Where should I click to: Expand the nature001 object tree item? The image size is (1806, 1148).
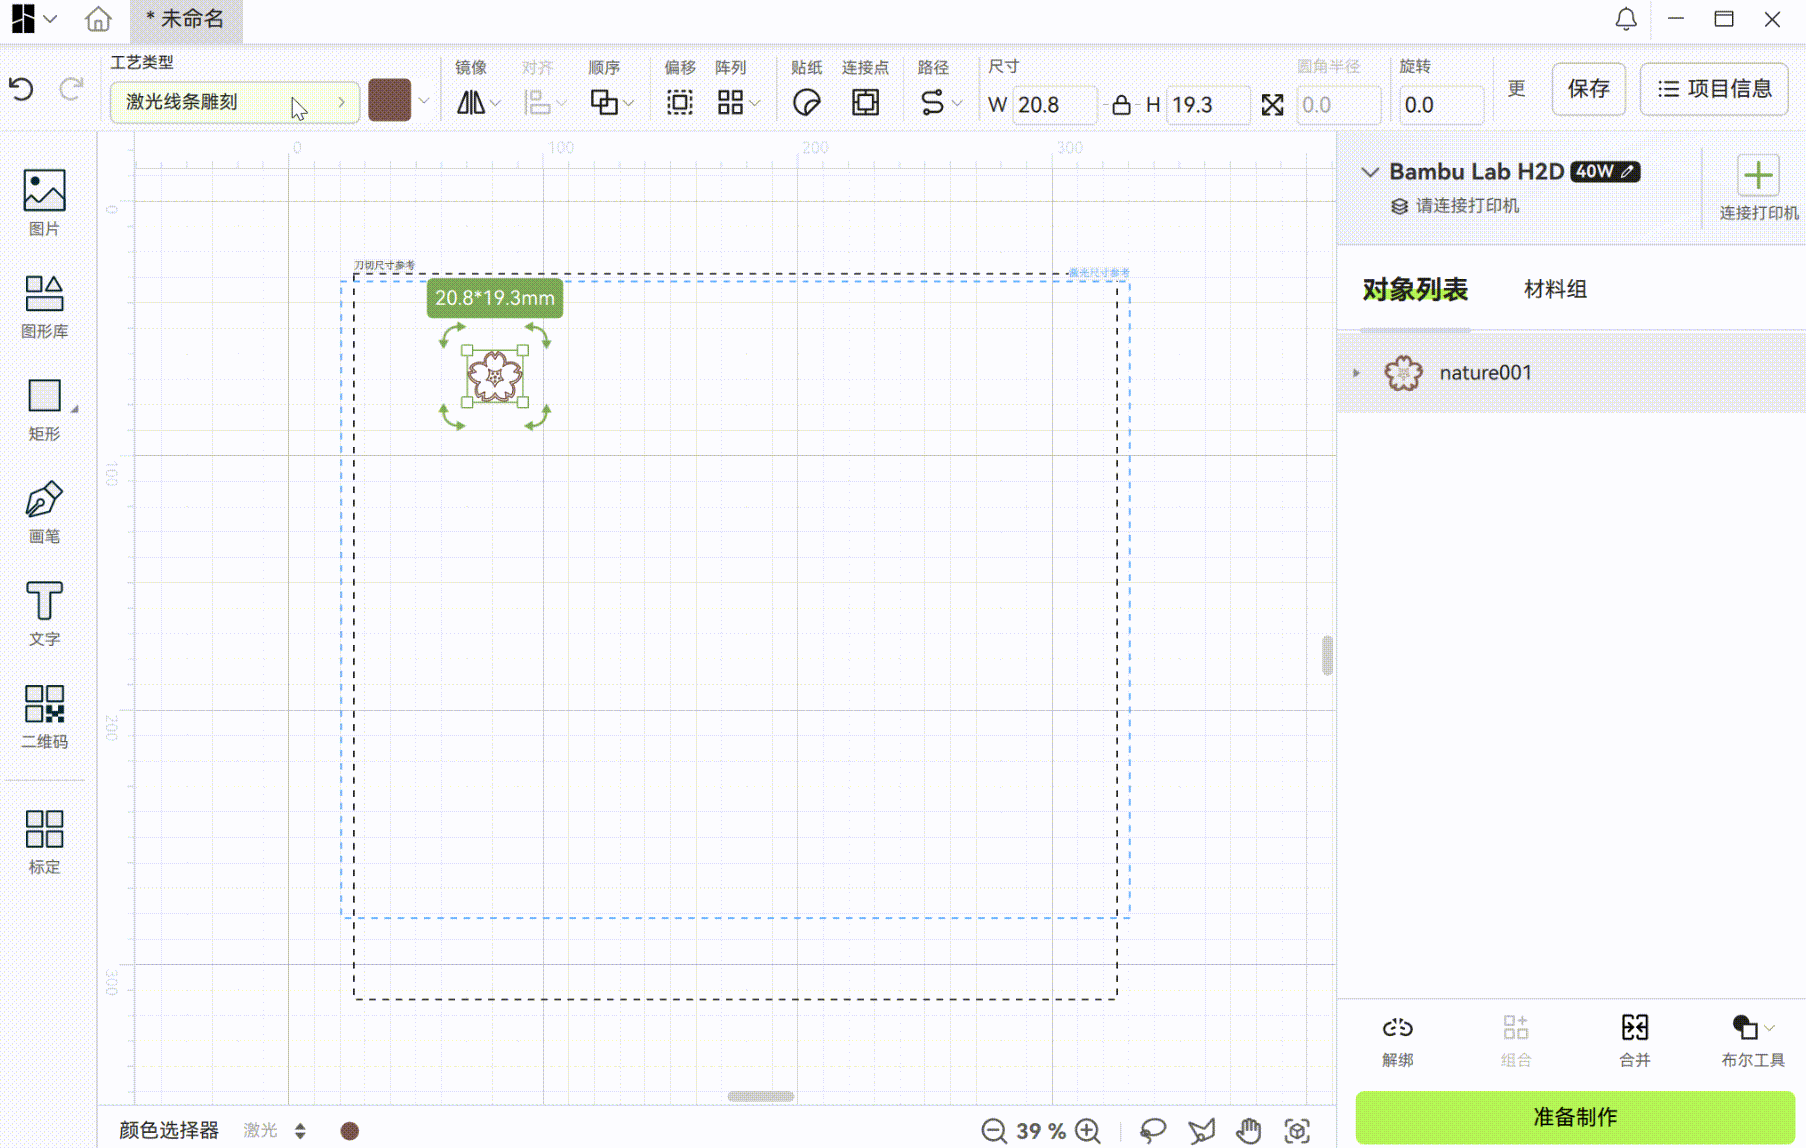(1357, 373)
